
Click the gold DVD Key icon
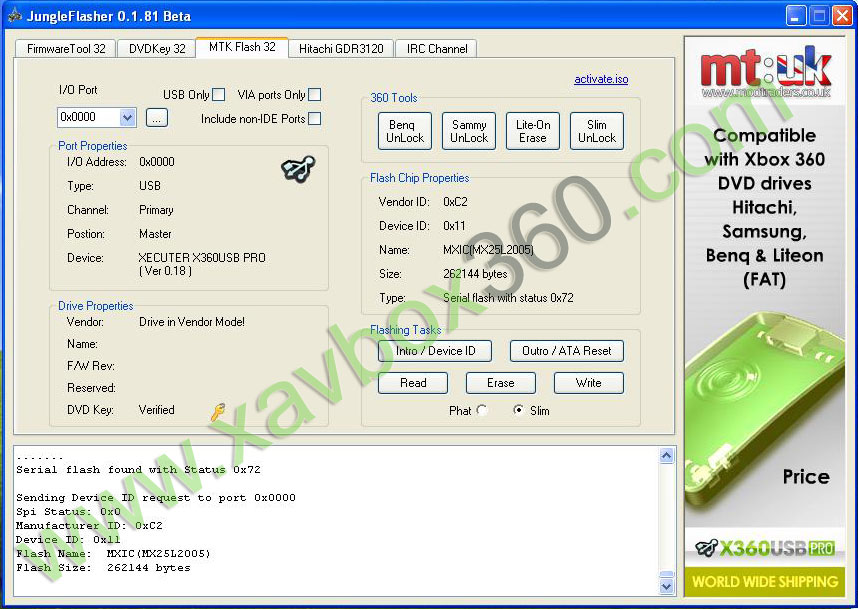click(x=218, y=411)
